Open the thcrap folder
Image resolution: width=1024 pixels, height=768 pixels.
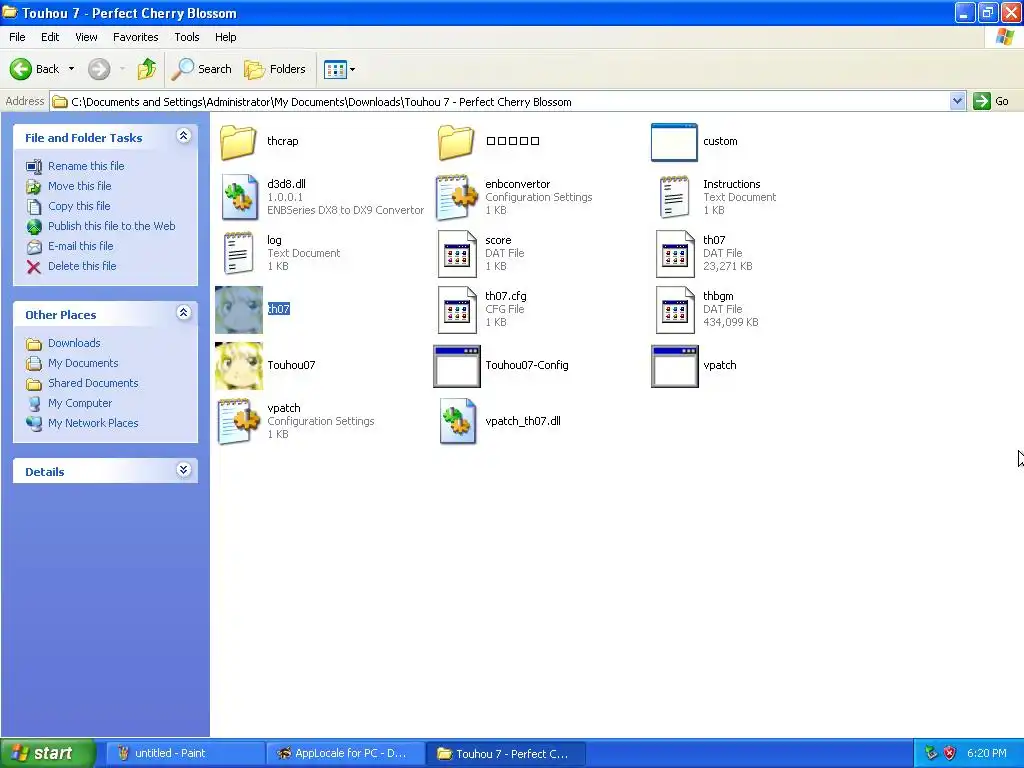tap(238, 142)
